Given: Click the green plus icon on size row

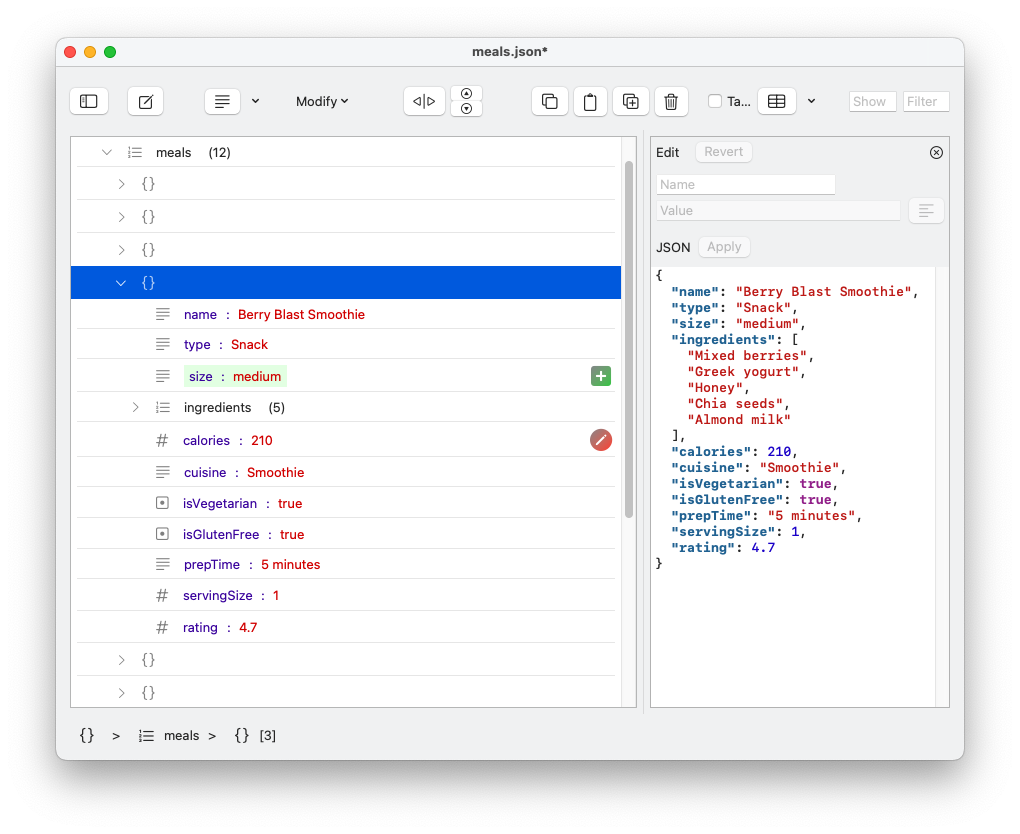Looking at the screenshot, I should (x=600, y=375).
